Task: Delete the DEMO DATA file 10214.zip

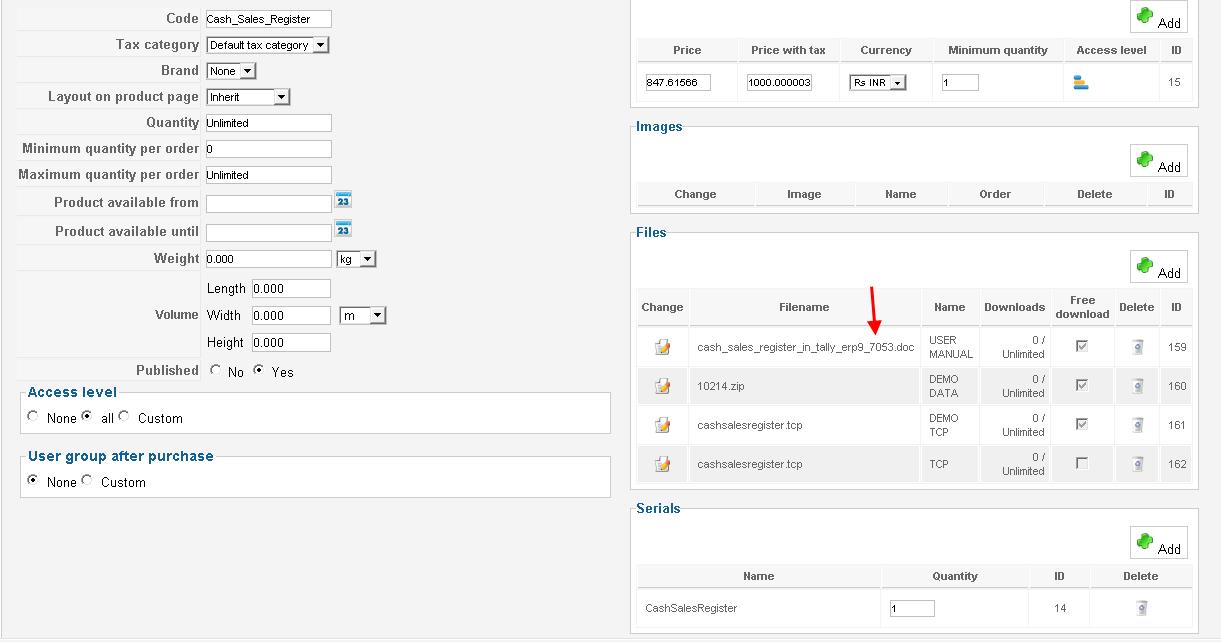Action: (1137, 386)
